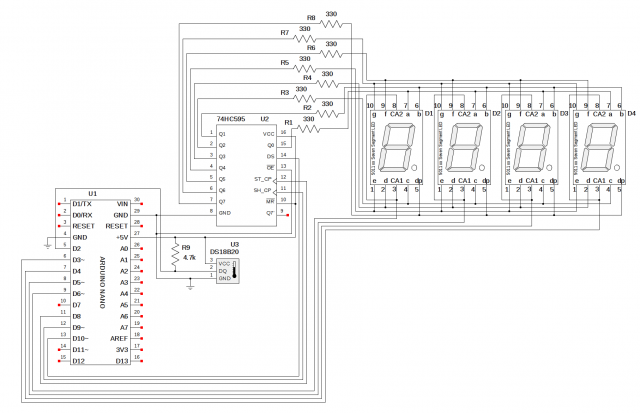Click the 4.7k resistor value label
The height and width of the screenshot is (413, 640).
tap(189, 258)
